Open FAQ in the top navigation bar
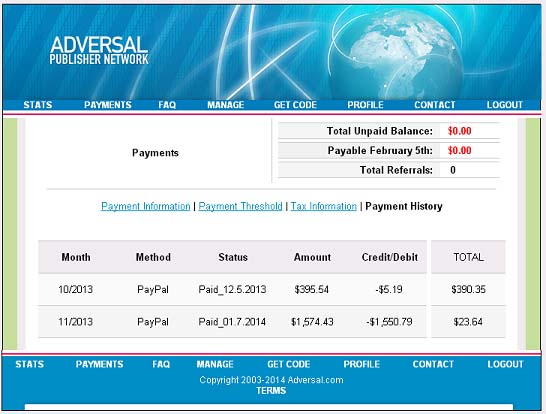This screenshot has height=414, width=546. (x=167, y=105)
